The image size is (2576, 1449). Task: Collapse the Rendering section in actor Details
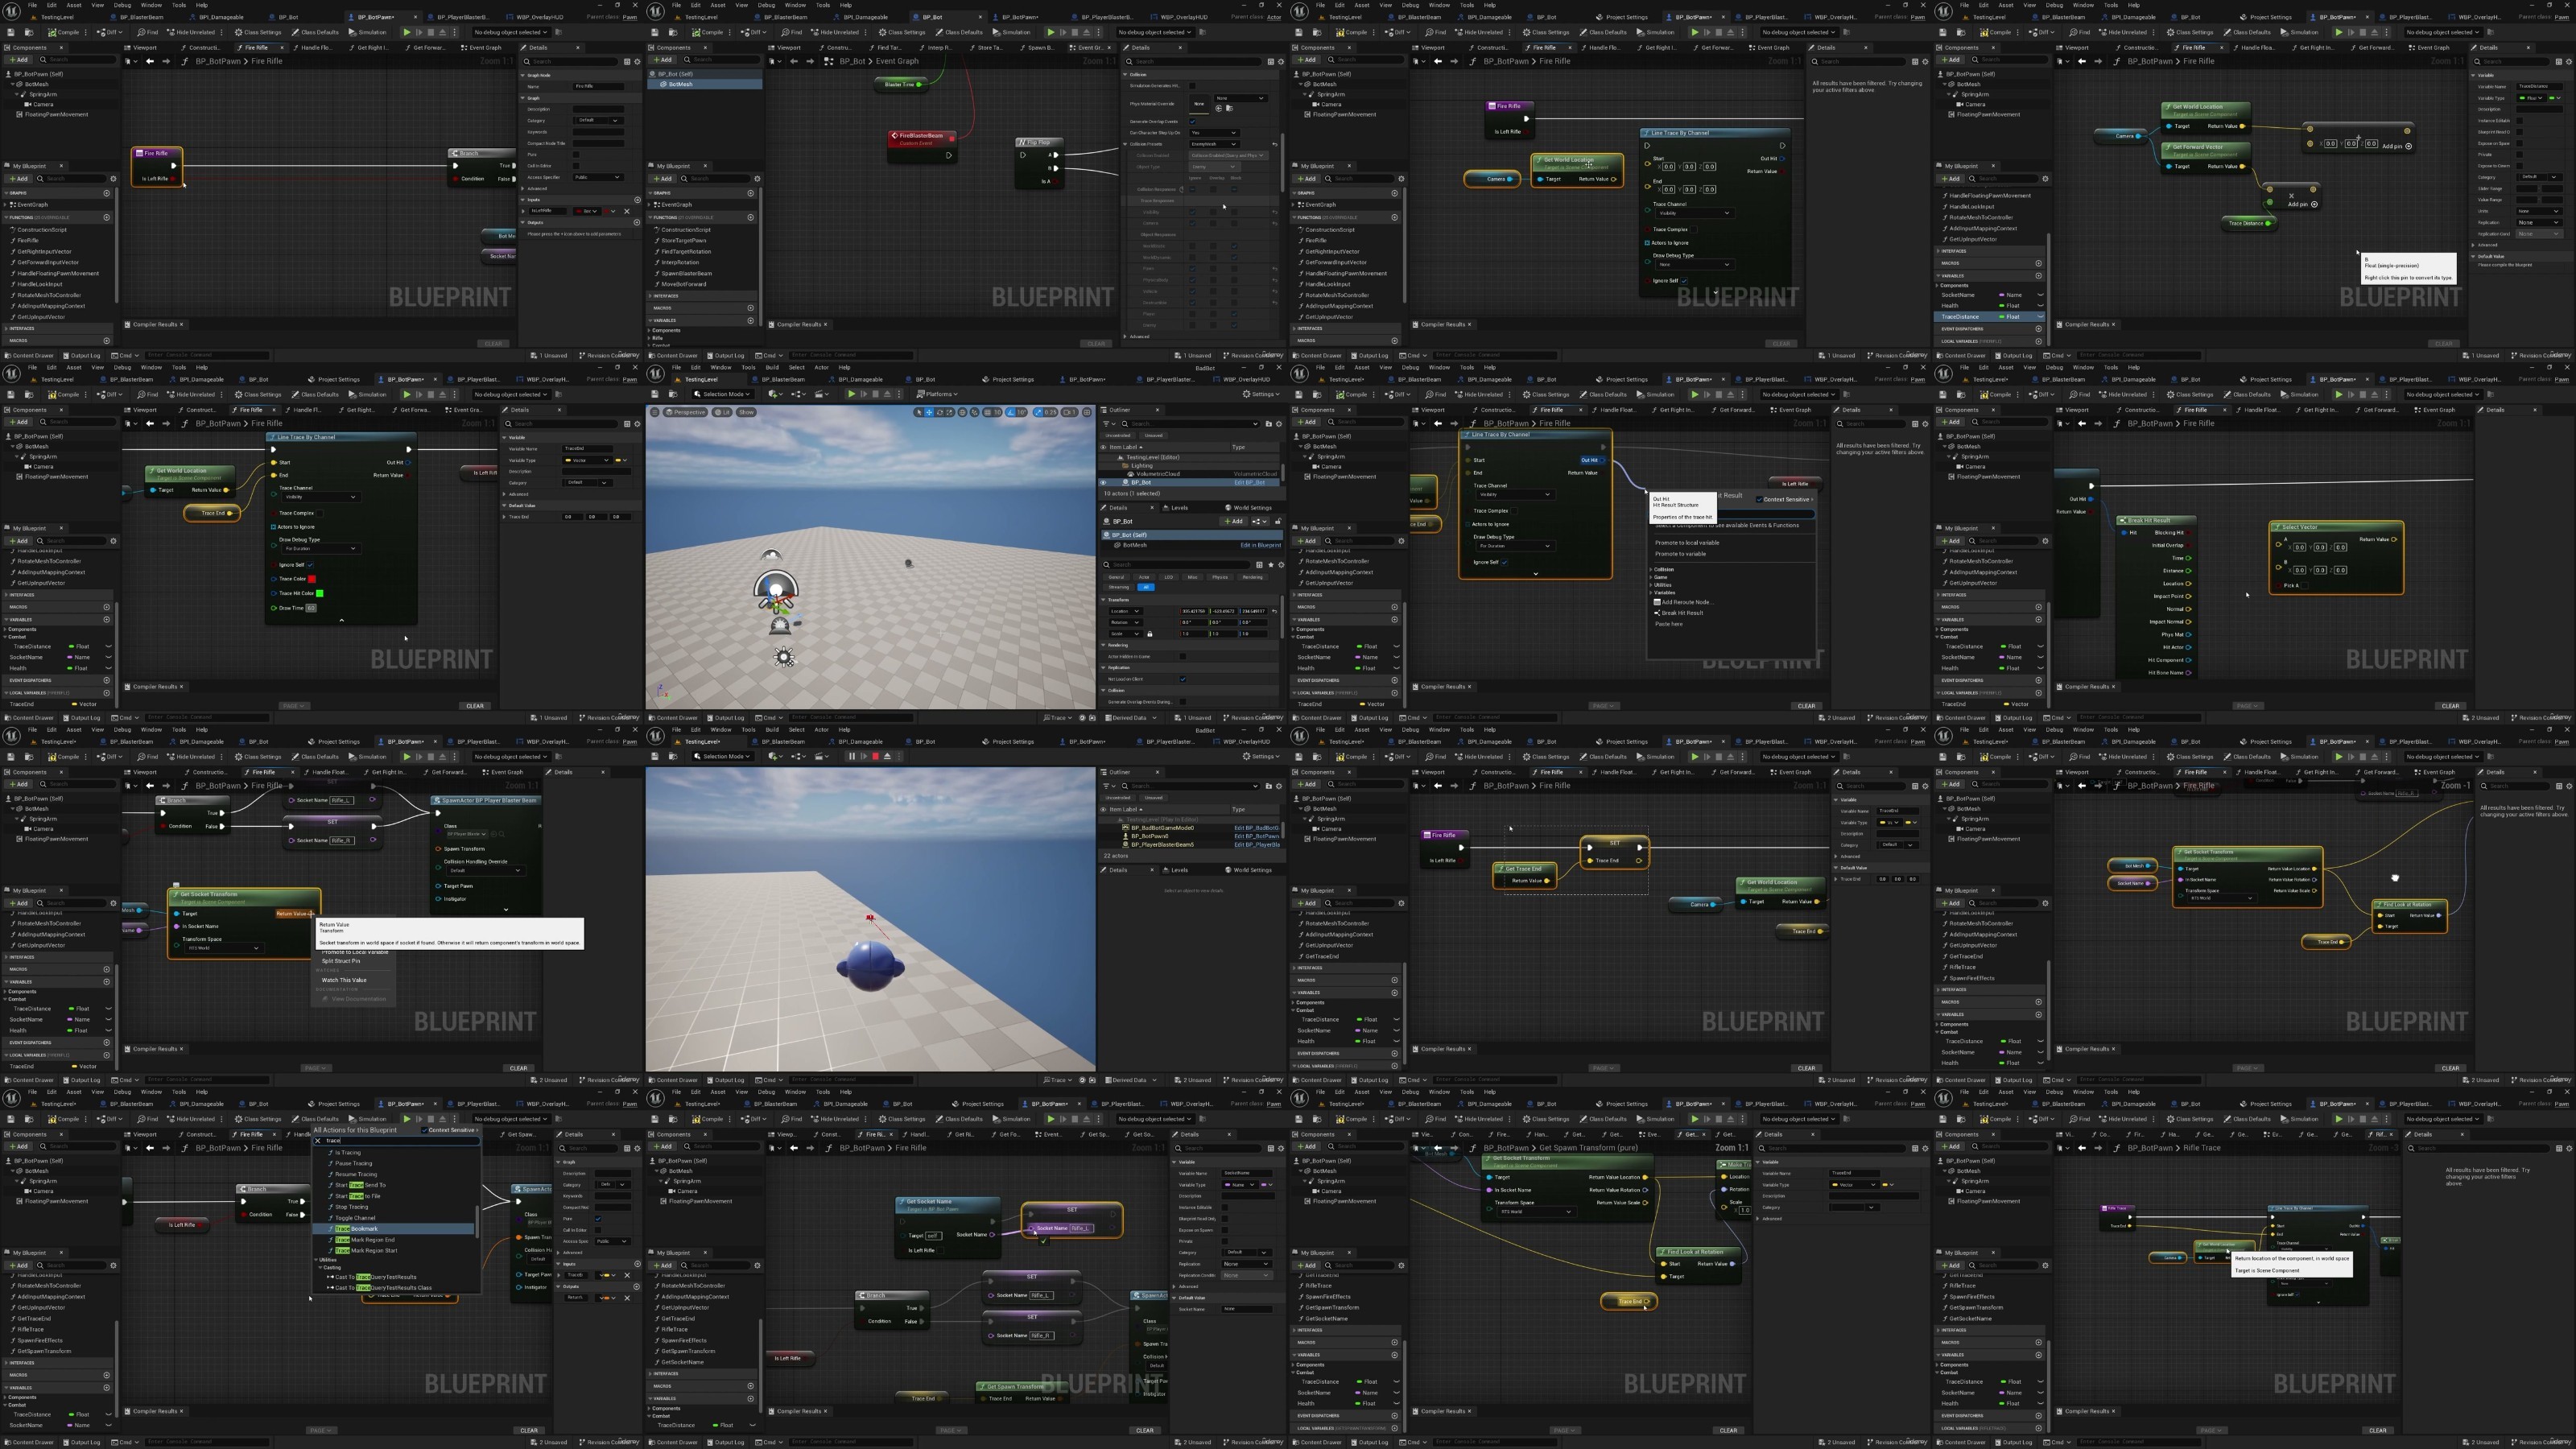pyautogui.click(x=1104, y=645)
